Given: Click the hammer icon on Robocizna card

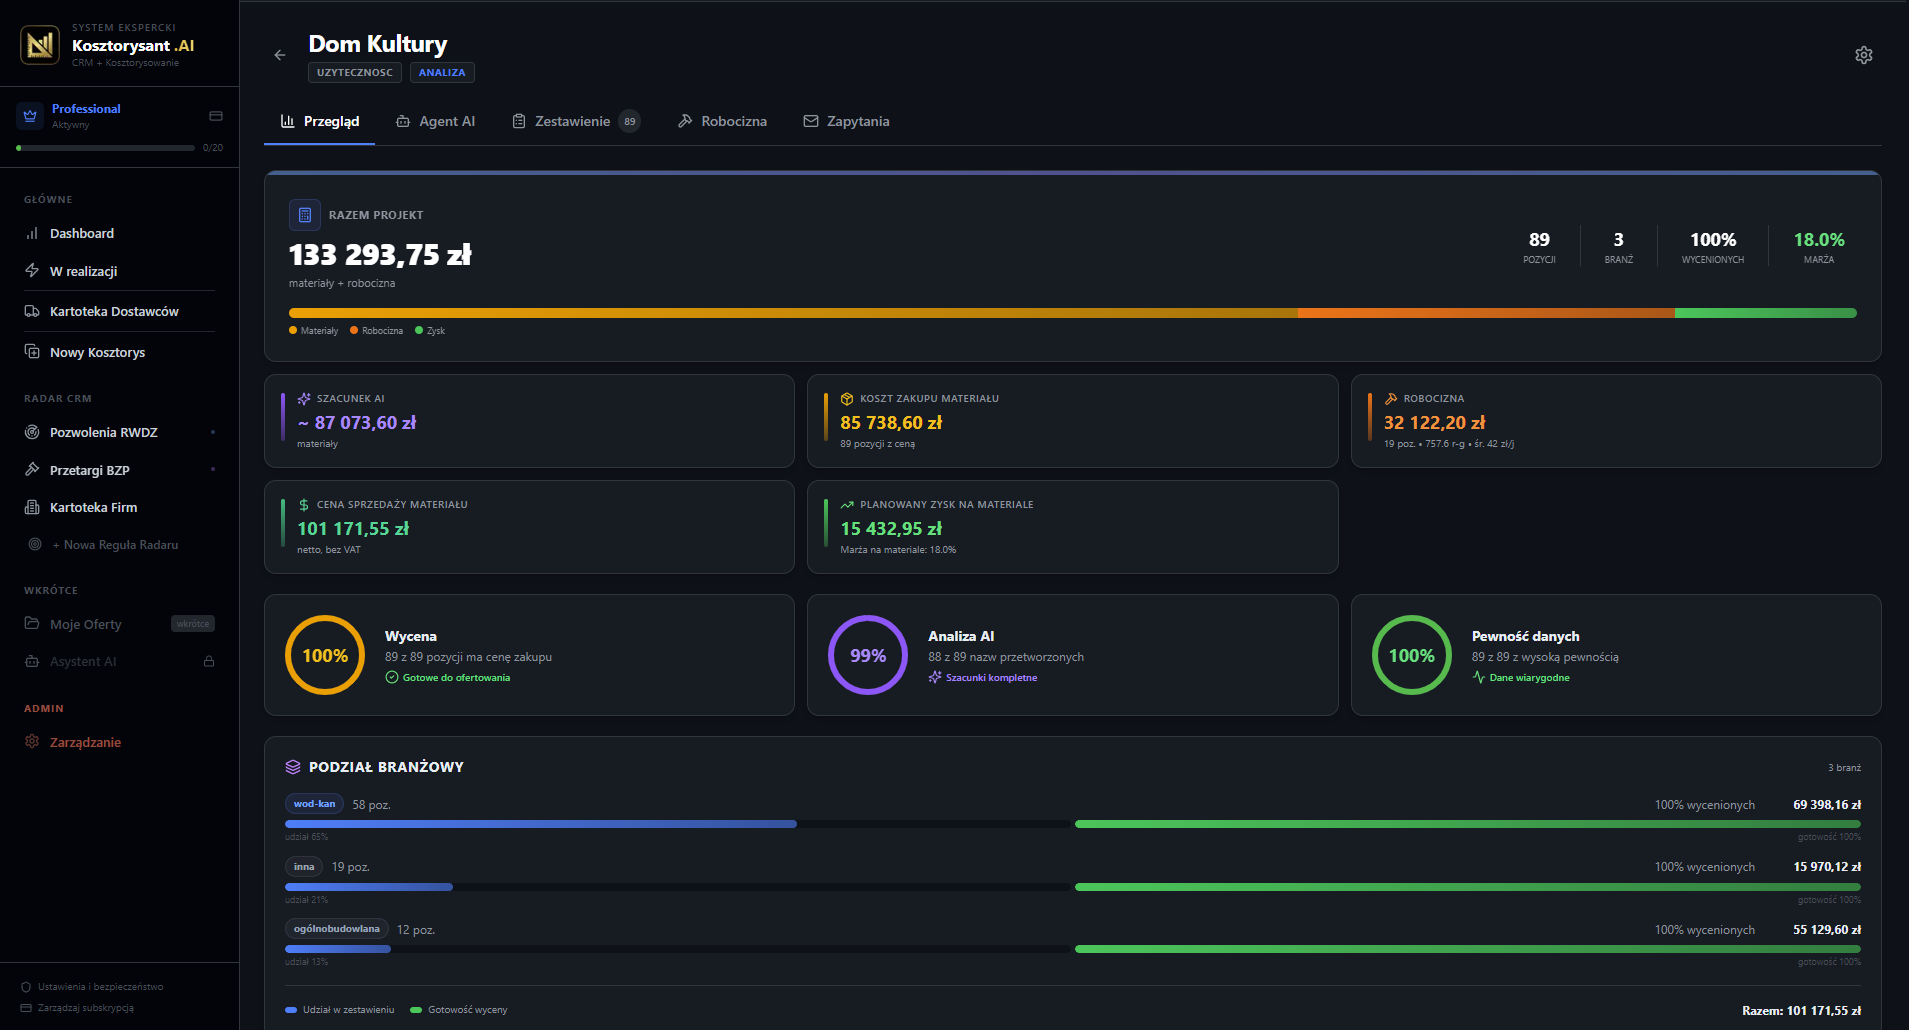Looking at the screenshot, I should point(1390,398).
